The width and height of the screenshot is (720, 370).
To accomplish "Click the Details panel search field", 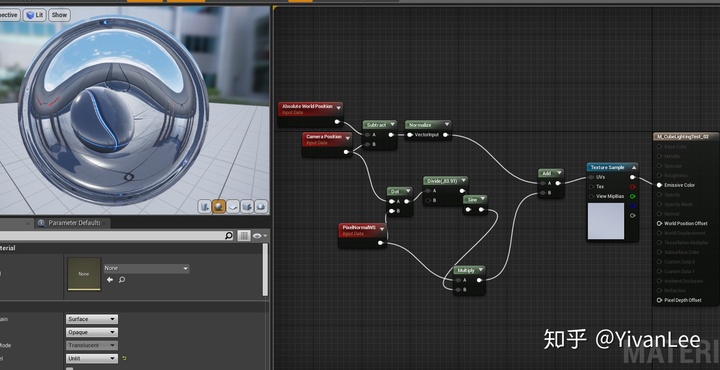I will tap(112, 235).
